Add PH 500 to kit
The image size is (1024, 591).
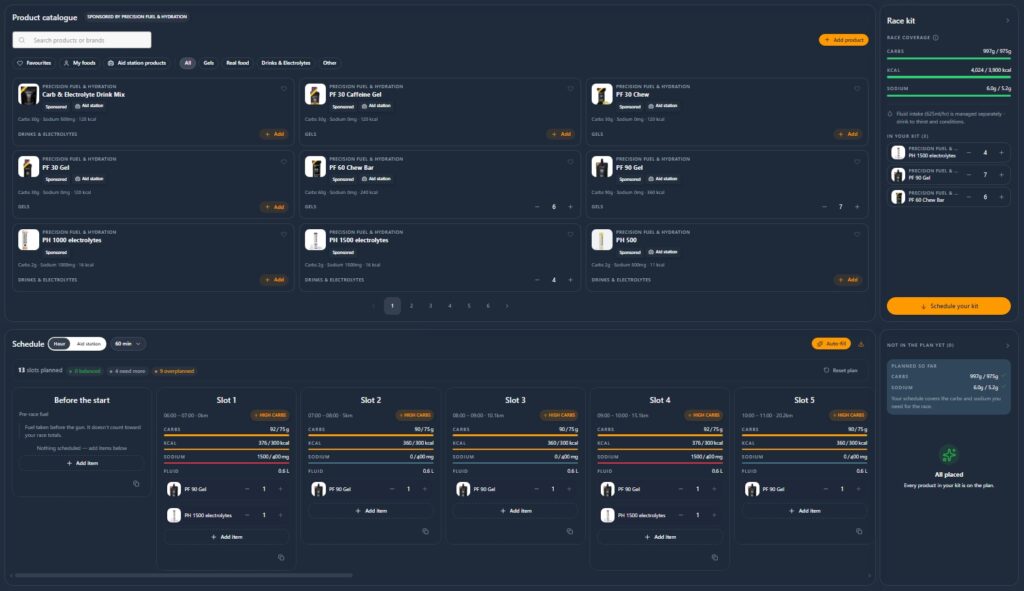coord(848,280)
